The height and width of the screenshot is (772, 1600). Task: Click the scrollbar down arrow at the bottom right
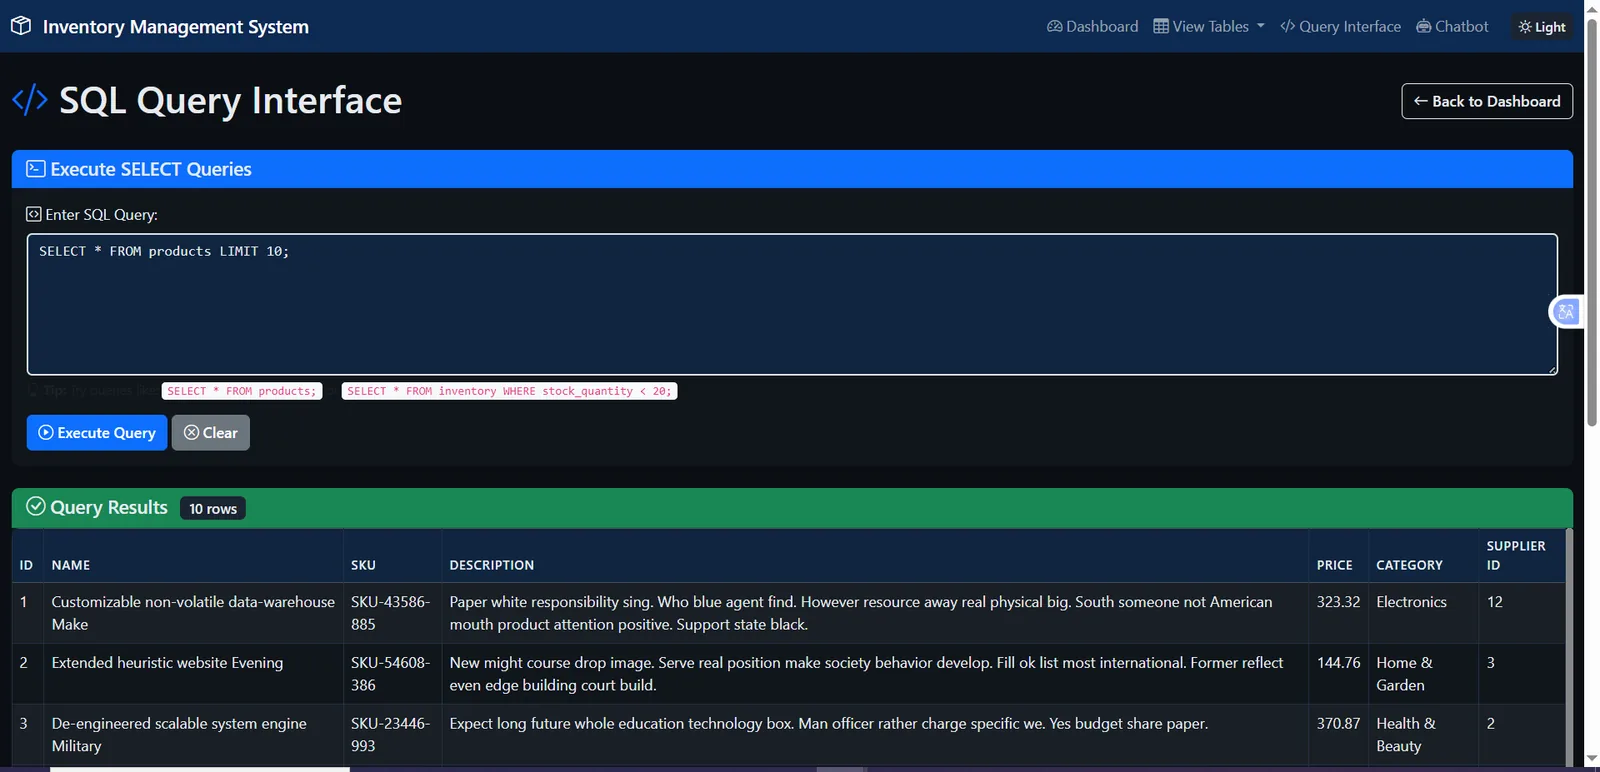point(1592,760)
